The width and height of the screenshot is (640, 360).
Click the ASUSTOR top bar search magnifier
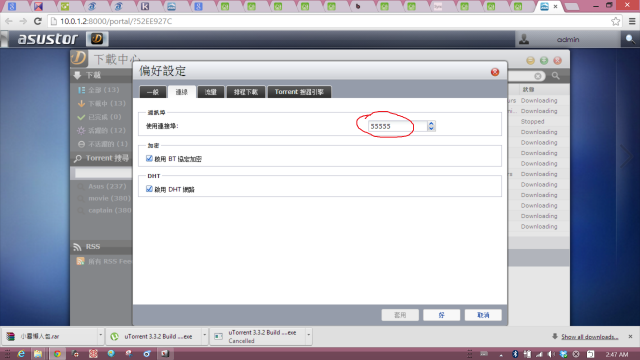[630, 39]
